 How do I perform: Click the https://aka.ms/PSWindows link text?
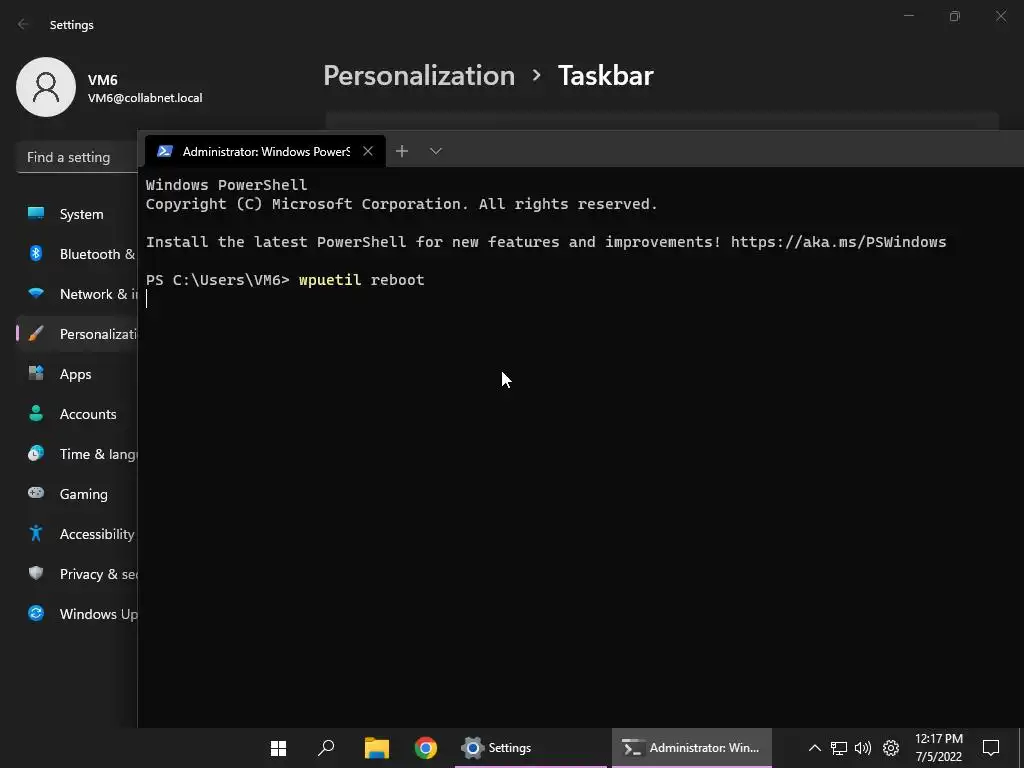[x=839, y=242]
